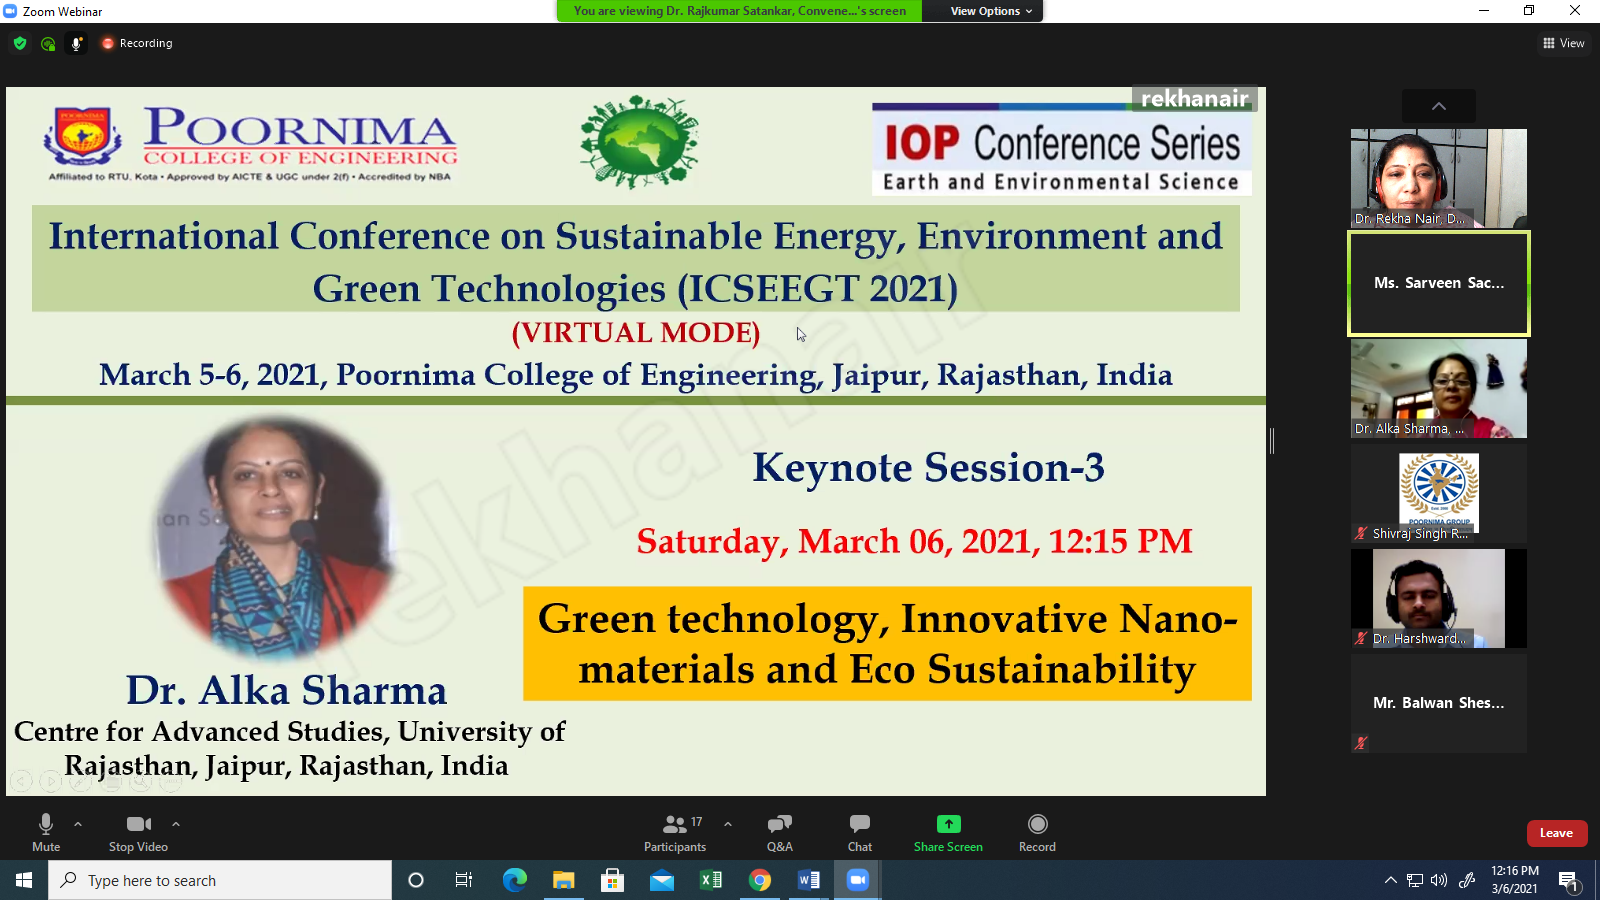Select Dr. Rekha Nair video thumbnail
This screenshot has width=1600, height=900.
[x=1439, y=178]
